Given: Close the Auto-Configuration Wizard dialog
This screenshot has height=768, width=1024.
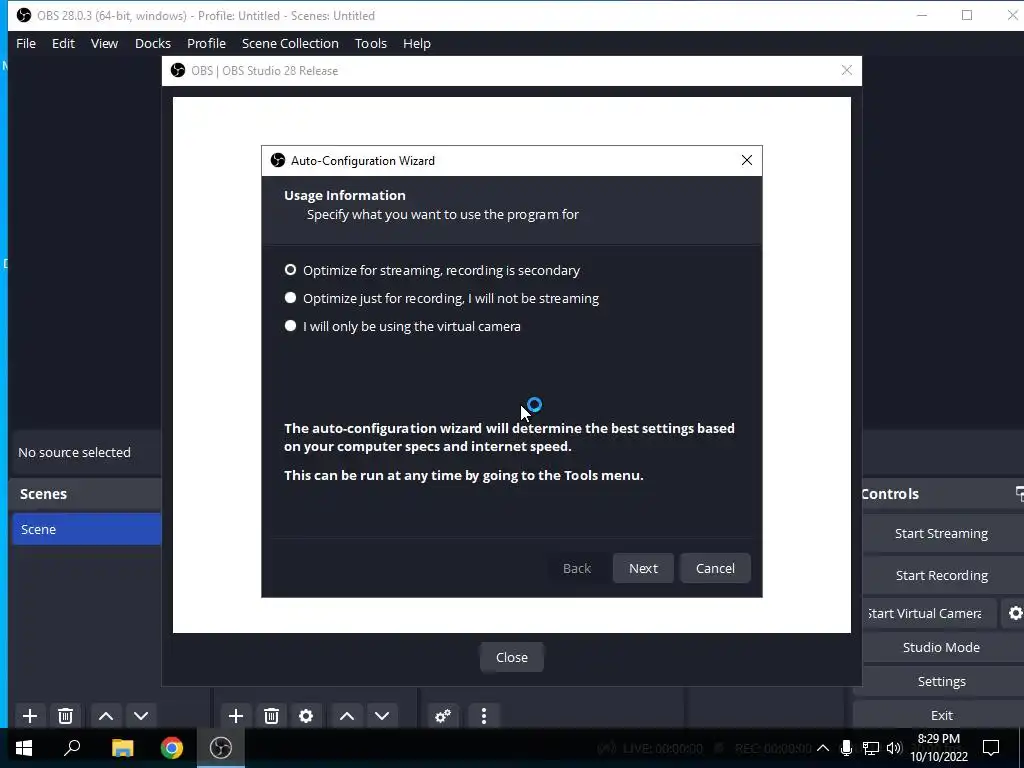Looking at the screenshot, I should tap(746, 161).
